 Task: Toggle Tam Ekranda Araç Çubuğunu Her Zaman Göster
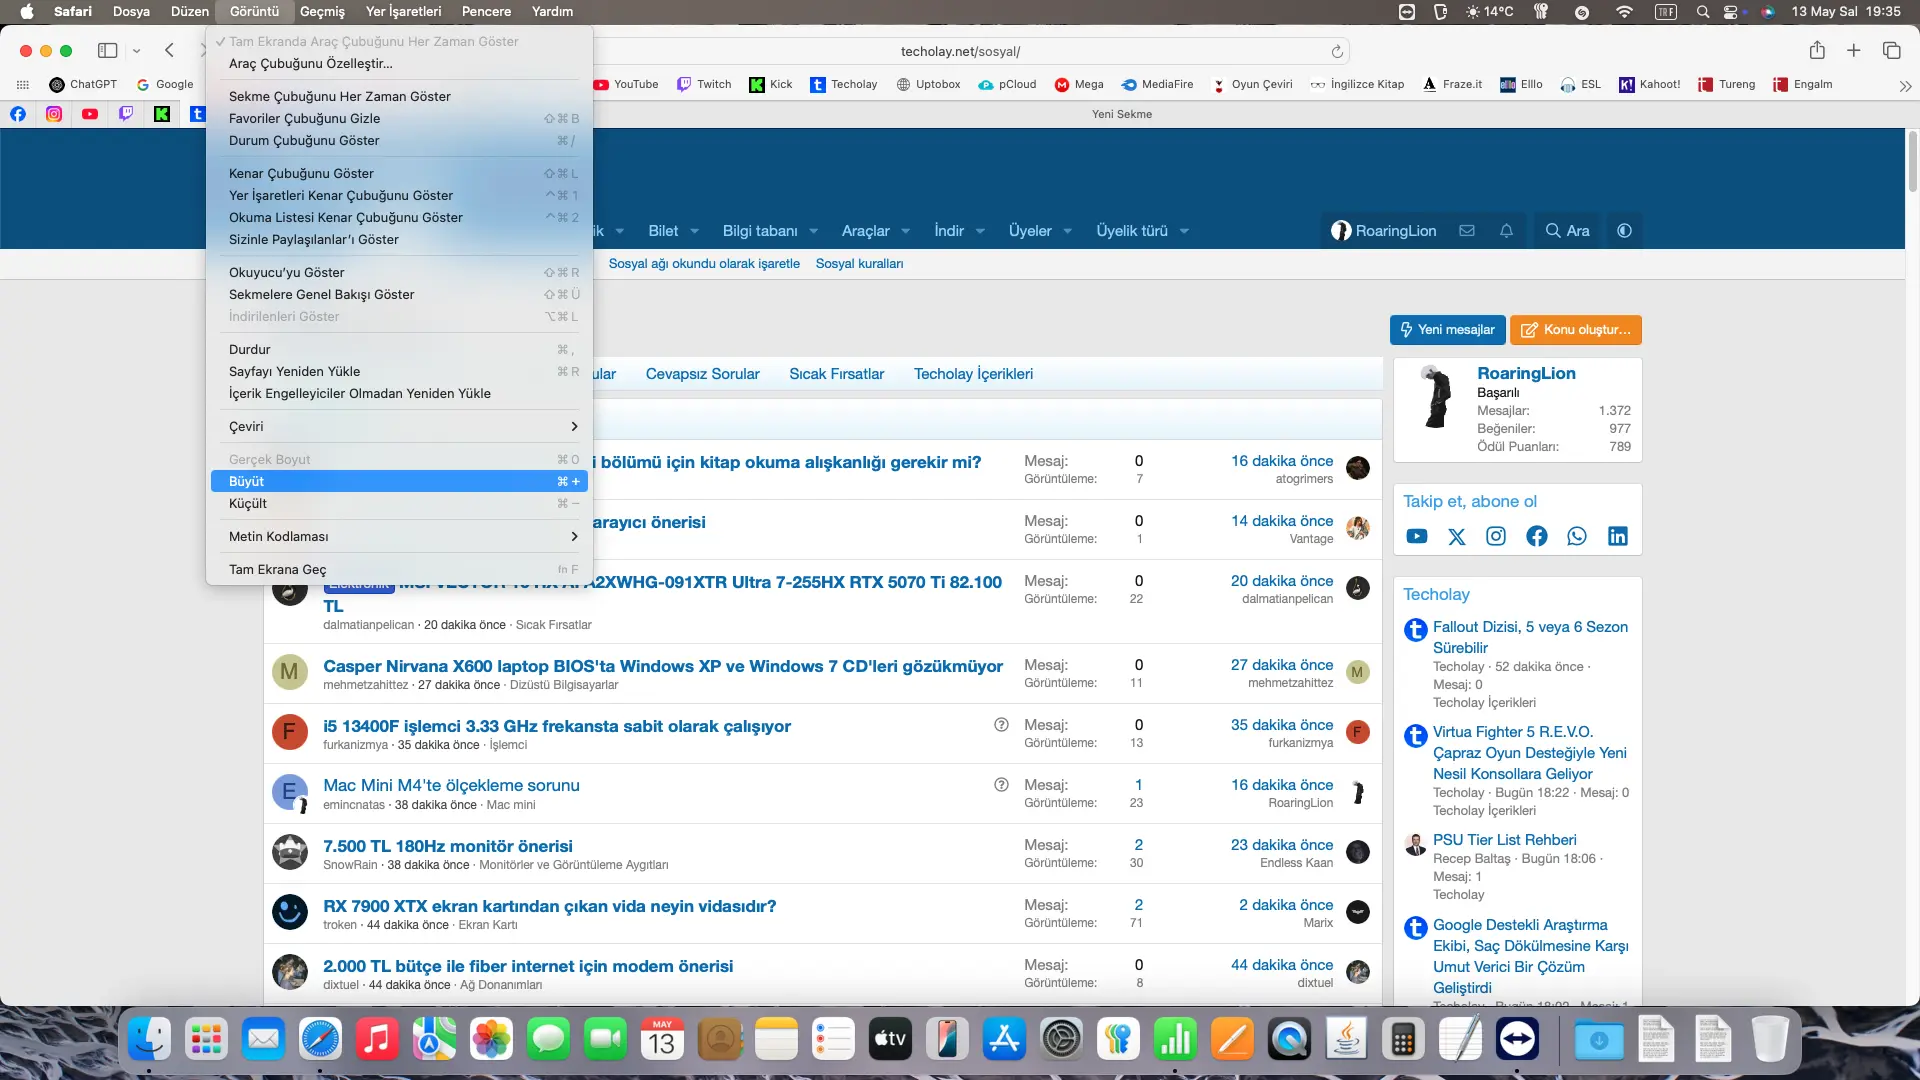point(373,42)
